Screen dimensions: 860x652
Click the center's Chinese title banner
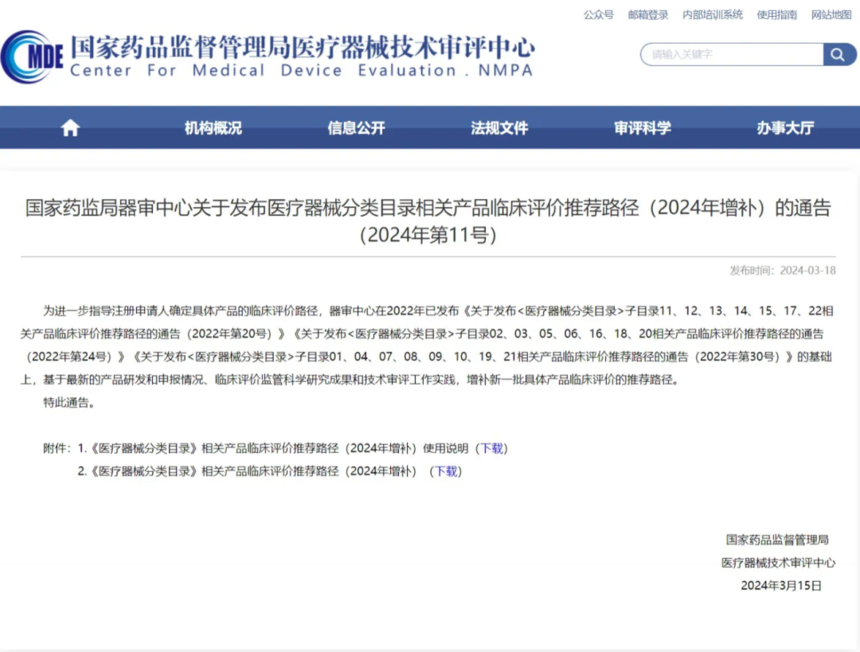coord(302,47)
